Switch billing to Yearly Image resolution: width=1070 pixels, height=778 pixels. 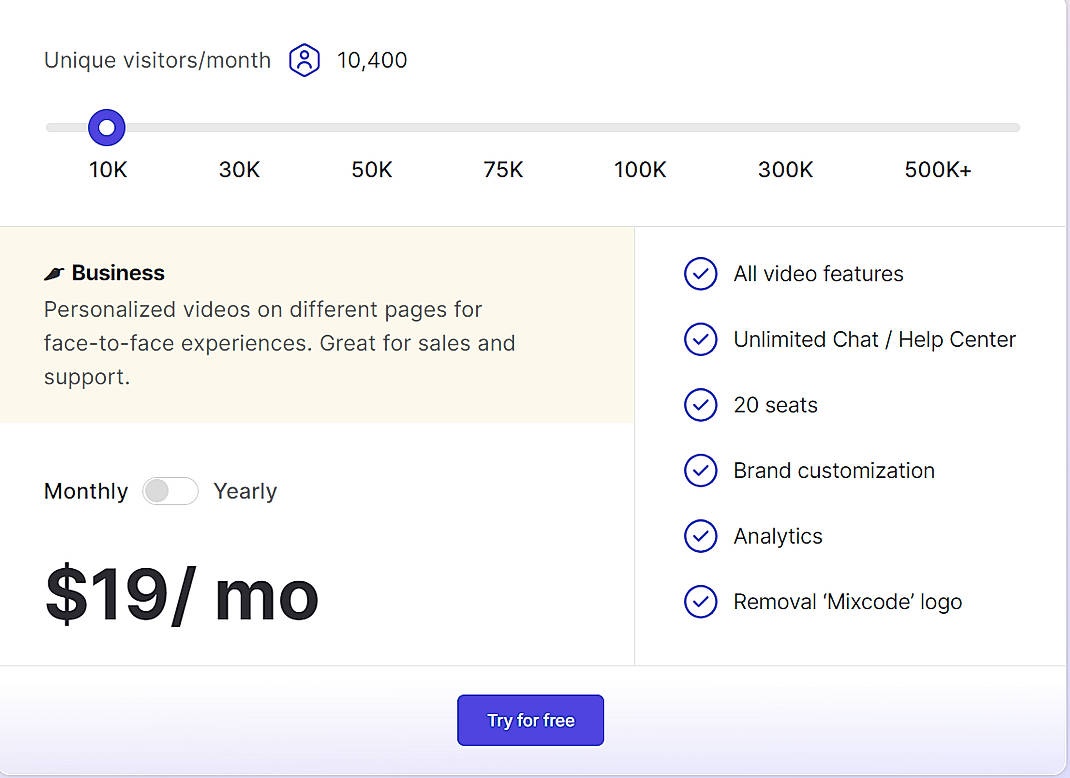(x=245, y=491)
